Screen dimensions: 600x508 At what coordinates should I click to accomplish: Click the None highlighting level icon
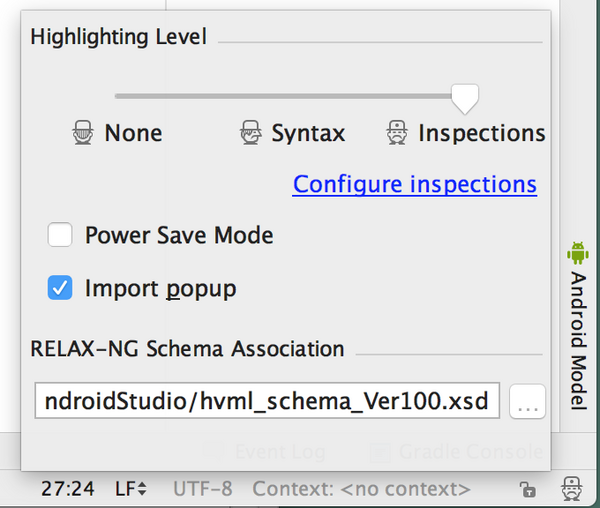pyautogui.click(x=83, y=133)
